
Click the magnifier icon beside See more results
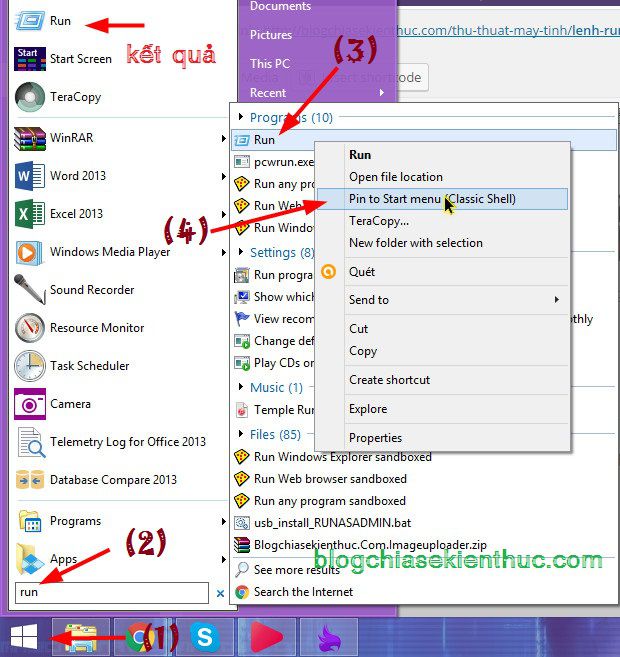(242, 569)
